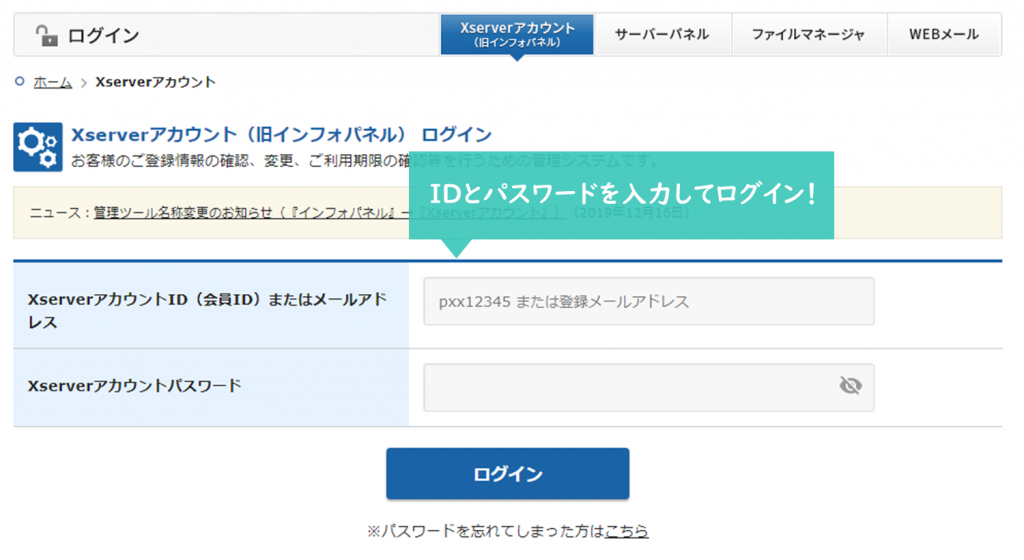Click the Xserver account gears icon

(38, 147)
